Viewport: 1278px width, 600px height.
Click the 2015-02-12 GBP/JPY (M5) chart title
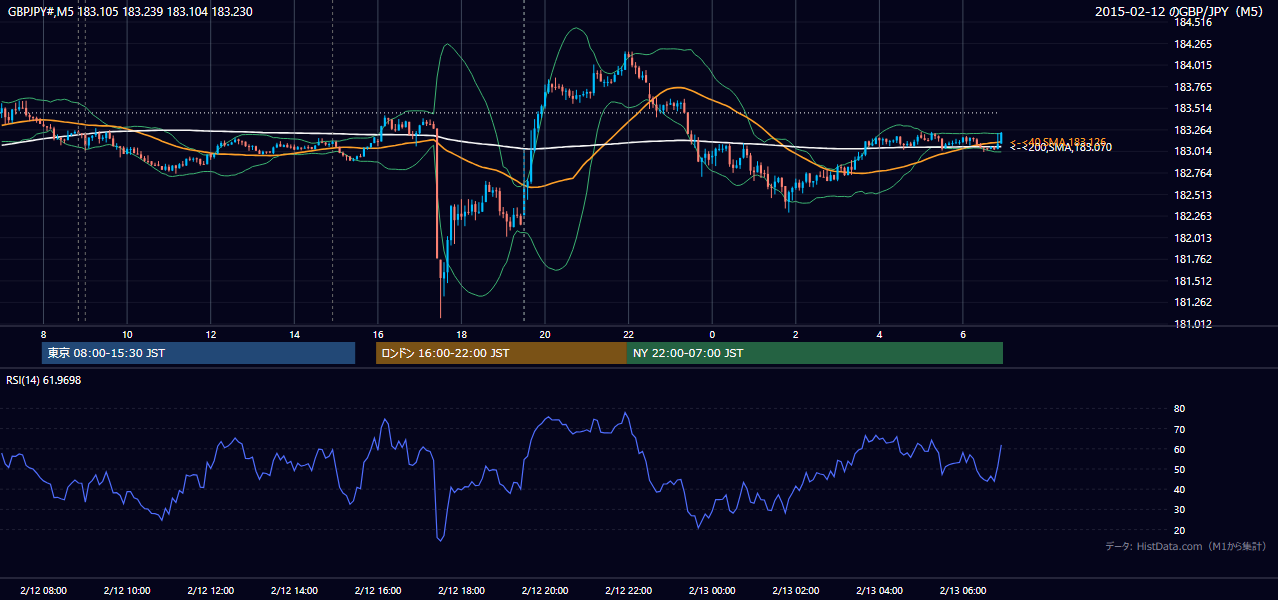point(1181,12)
